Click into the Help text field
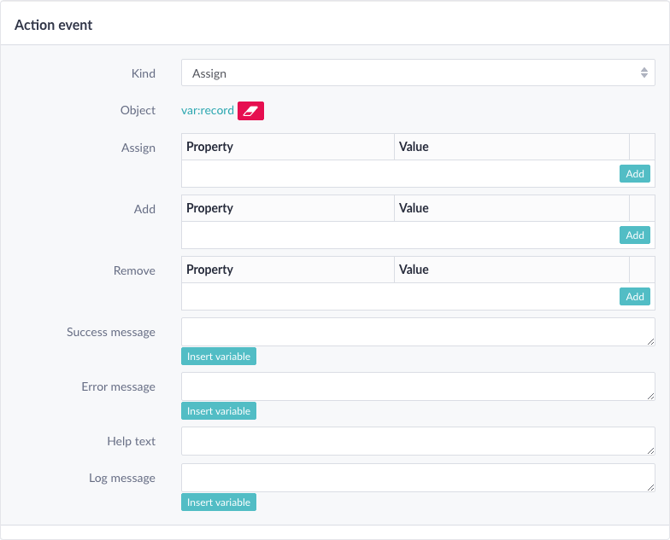Image resolution: width=670 pixels, height=540 pixels. (x=417, y=441)
